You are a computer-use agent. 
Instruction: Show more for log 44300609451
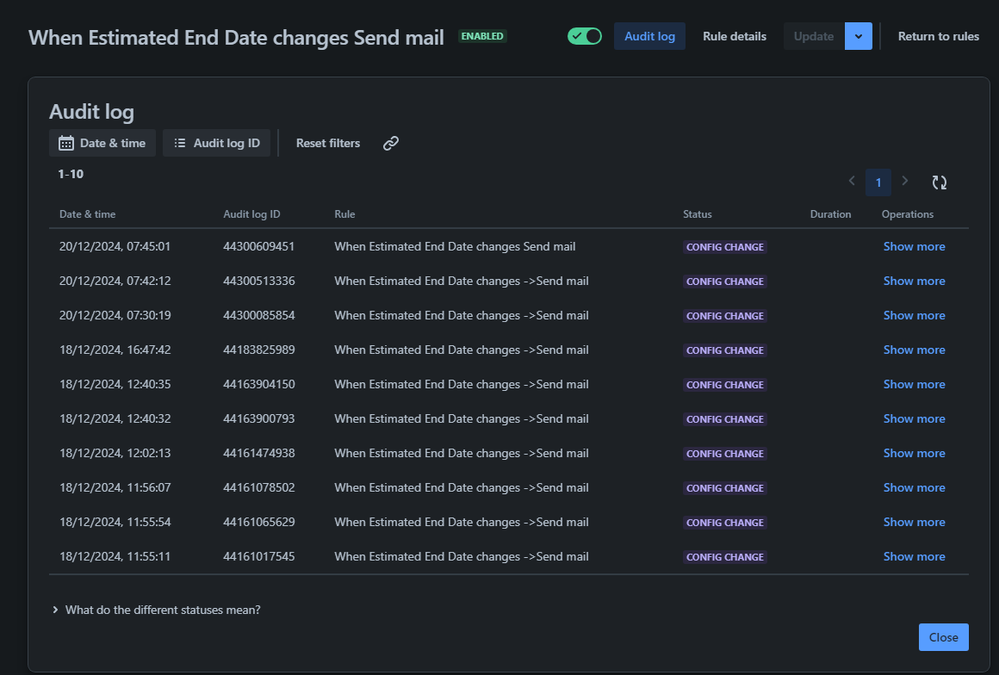(914, 247)
